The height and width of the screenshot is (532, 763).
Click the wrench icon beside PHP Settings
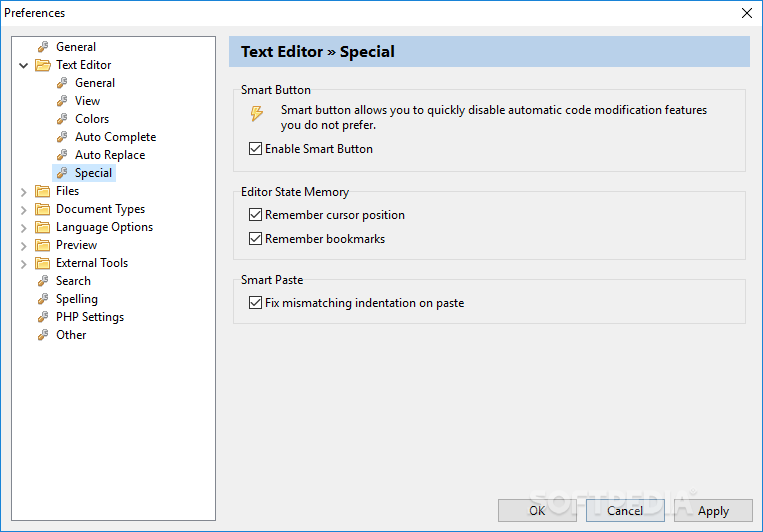[x=43, y=317]
